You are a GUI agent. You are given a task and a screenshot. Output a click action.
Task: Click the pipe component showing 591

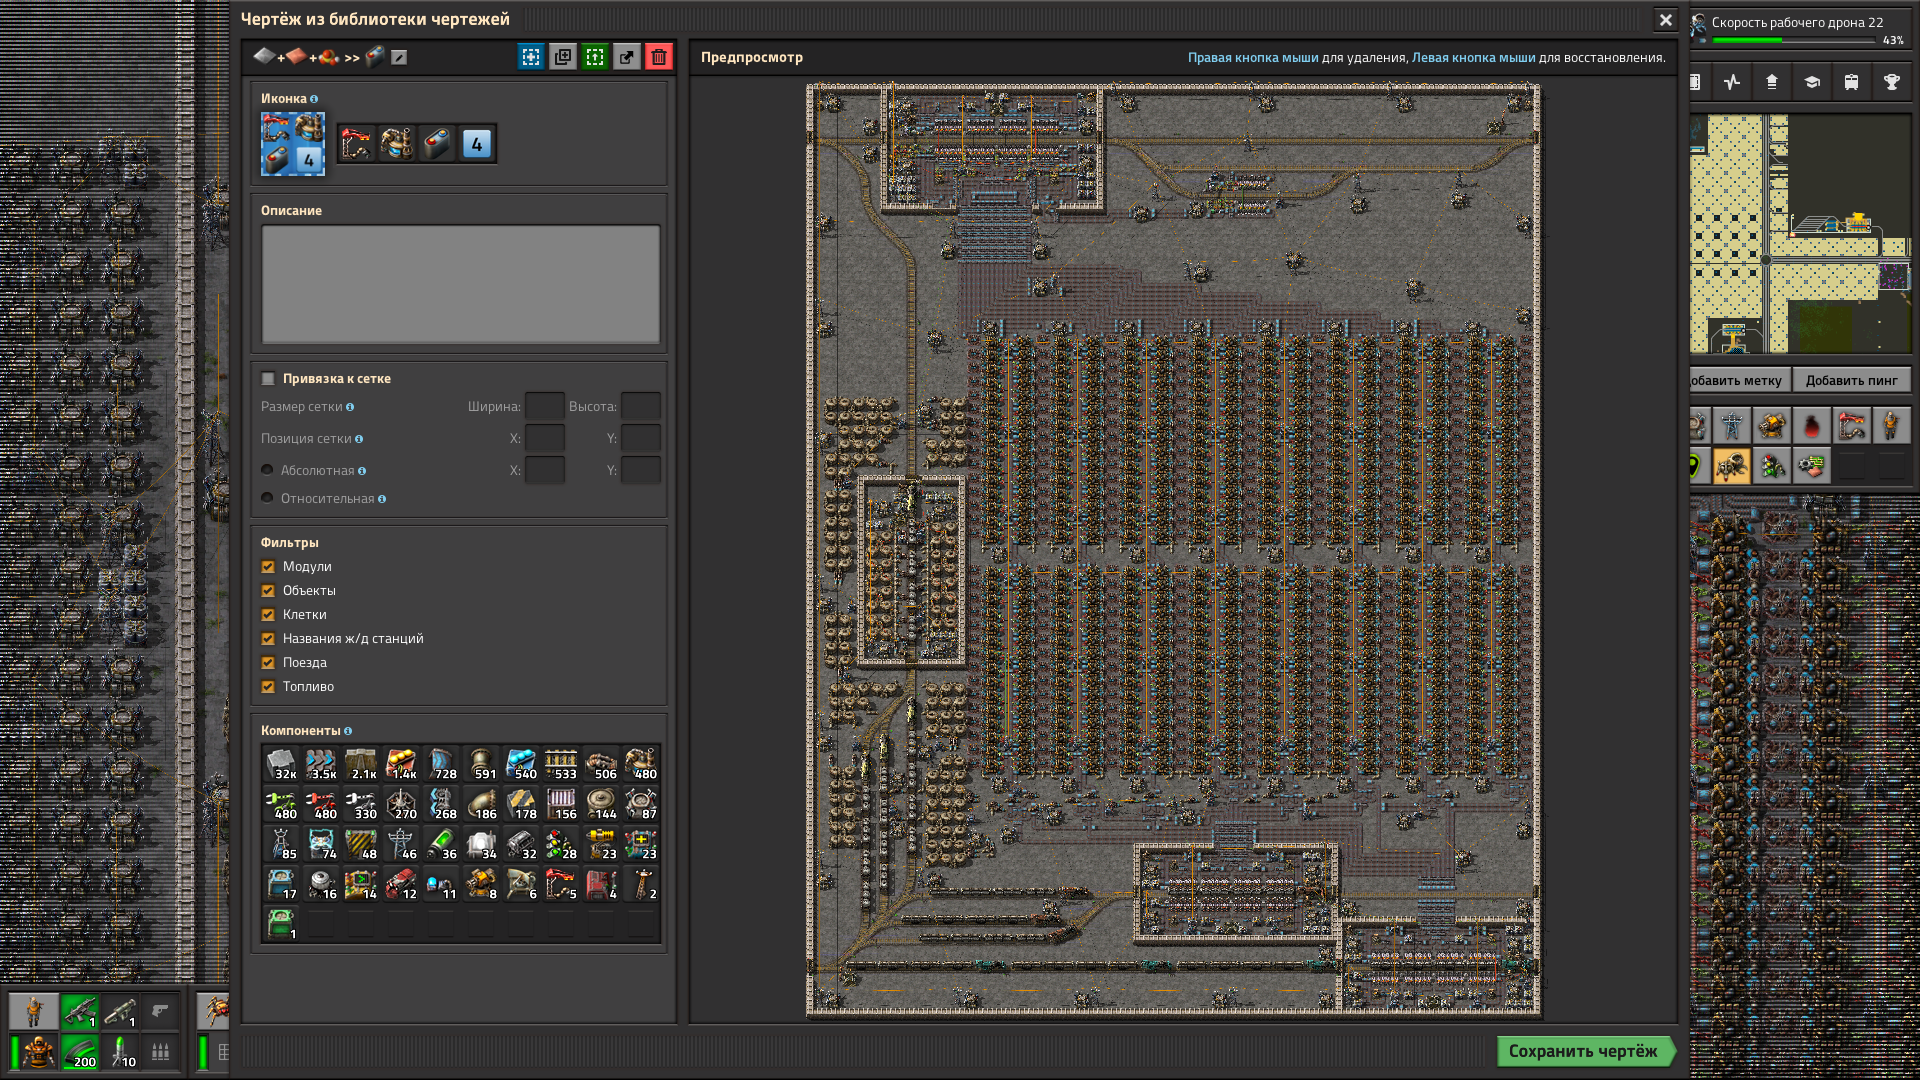[x=481, y=764]
